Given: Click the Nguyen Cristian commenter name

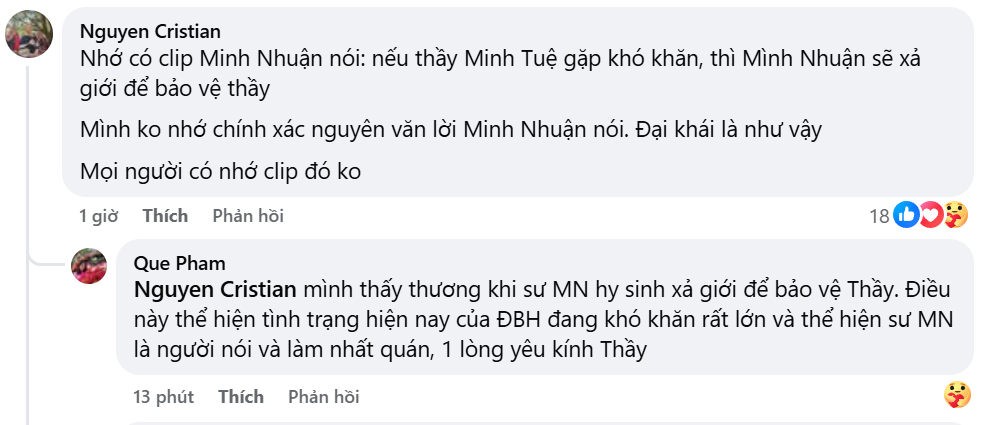Looking at the screenshot, I should point(151,31).
